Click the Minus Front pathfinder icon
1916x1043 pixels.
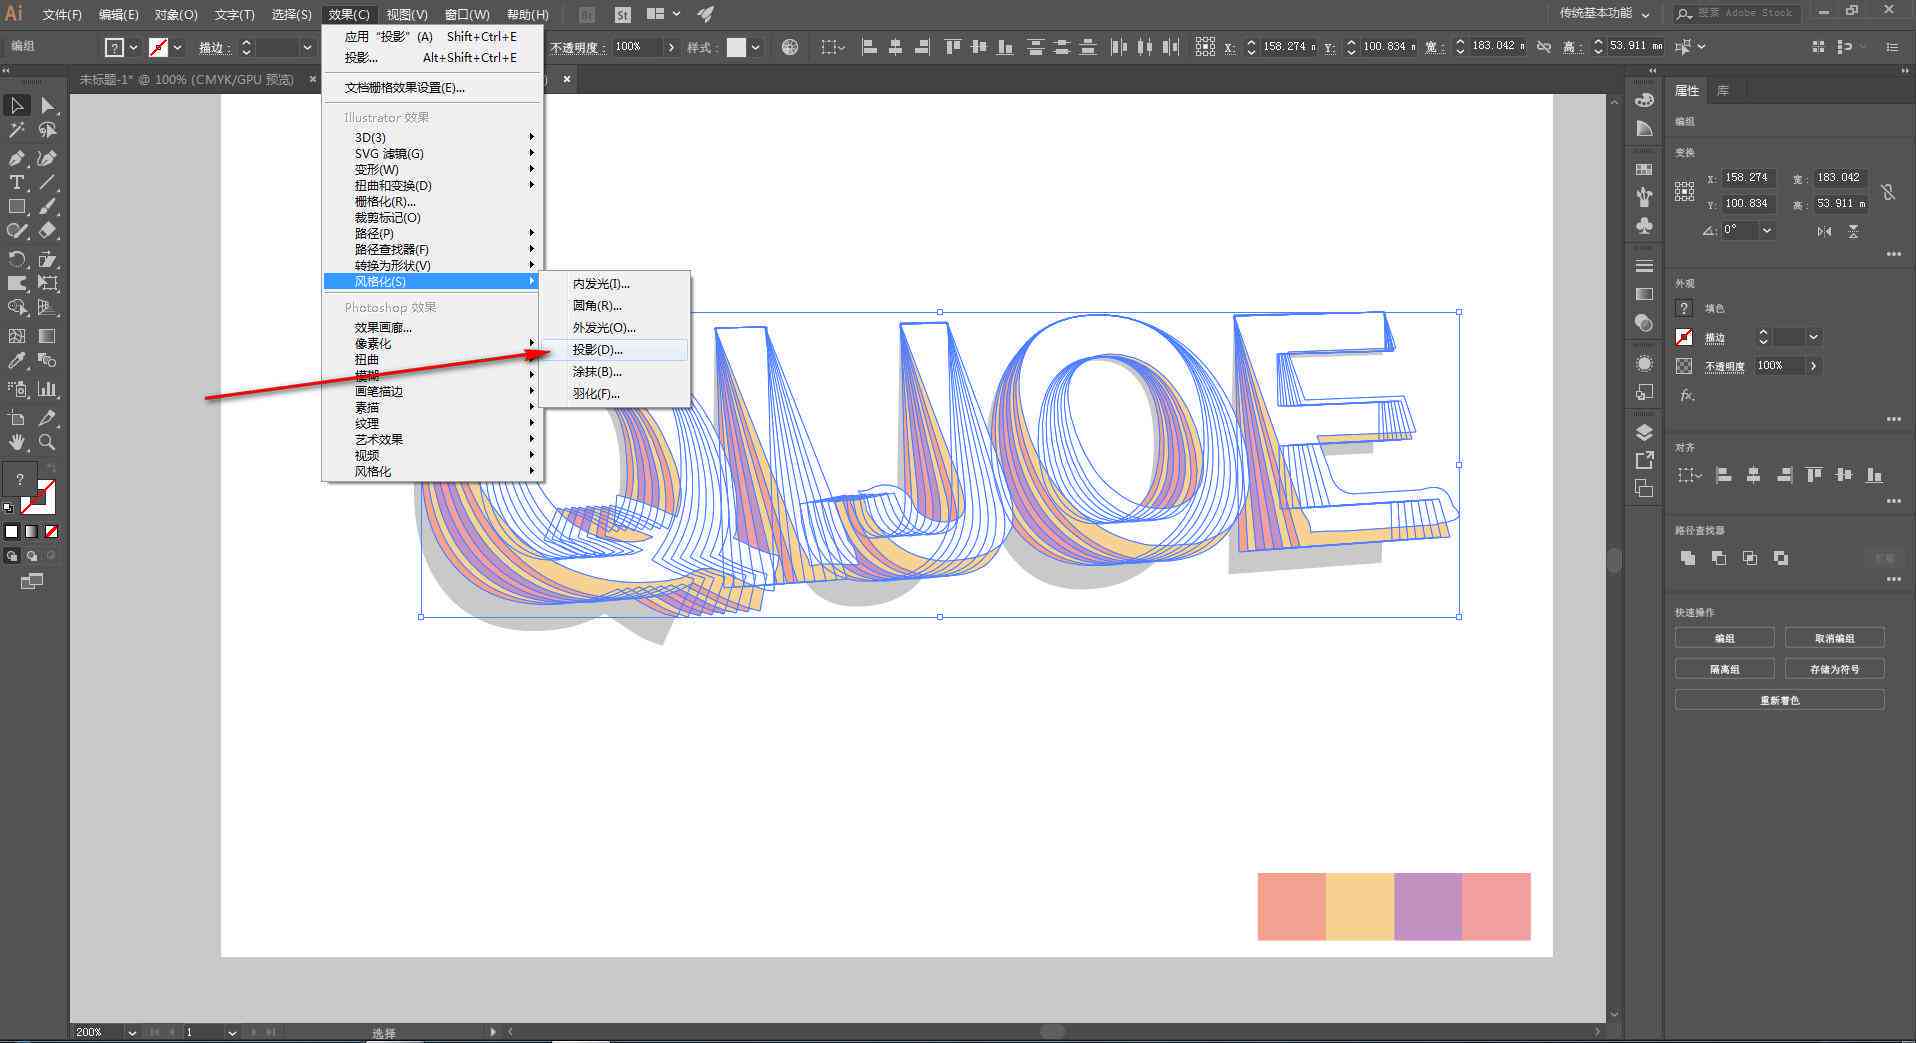pos(1719,558)
